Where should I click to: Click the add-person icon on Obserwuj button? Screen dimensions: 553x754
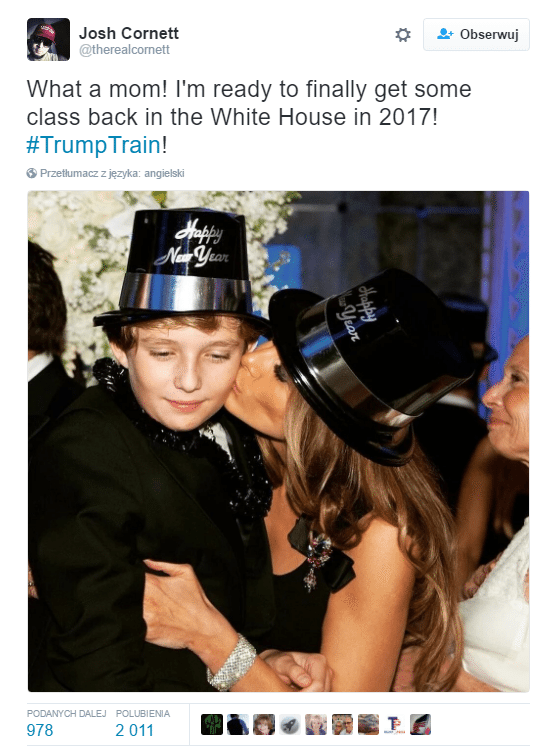pos(445,34)
